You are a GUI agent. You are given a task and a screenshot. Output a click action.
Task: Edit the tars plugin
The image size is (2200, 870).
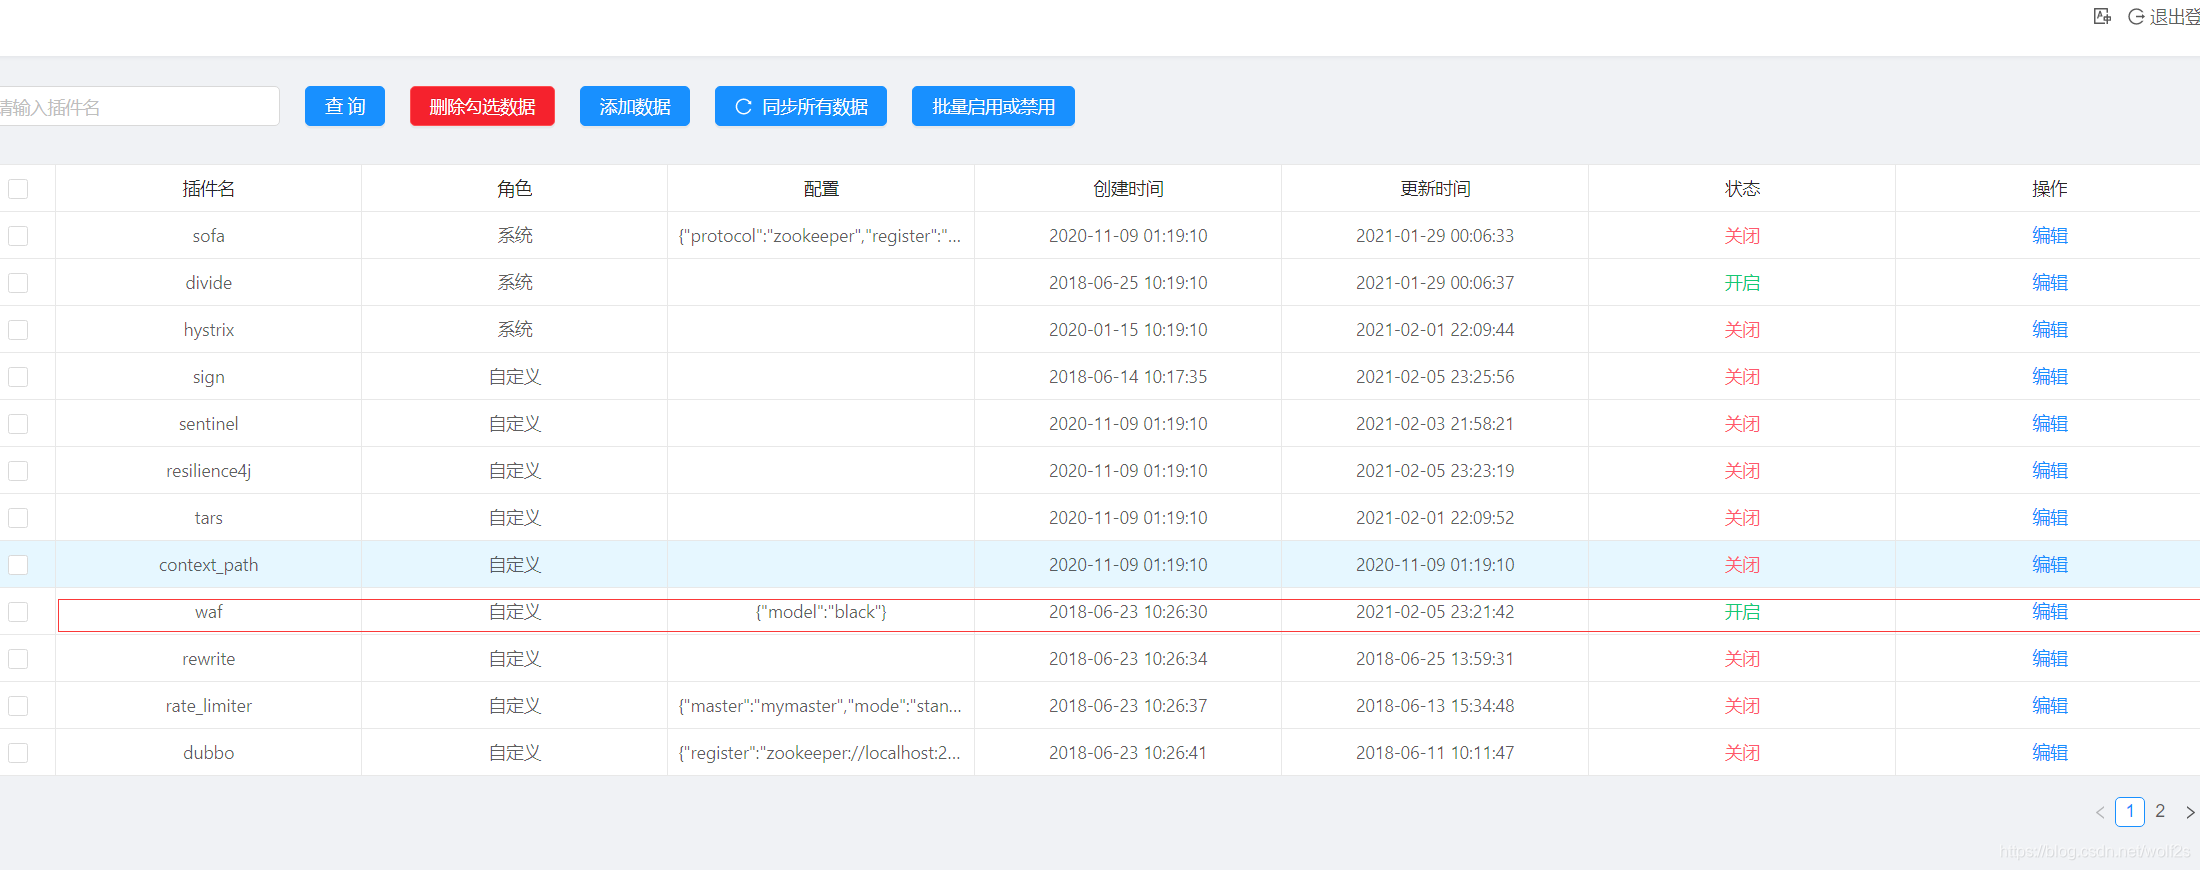[x=2049, y=518]
